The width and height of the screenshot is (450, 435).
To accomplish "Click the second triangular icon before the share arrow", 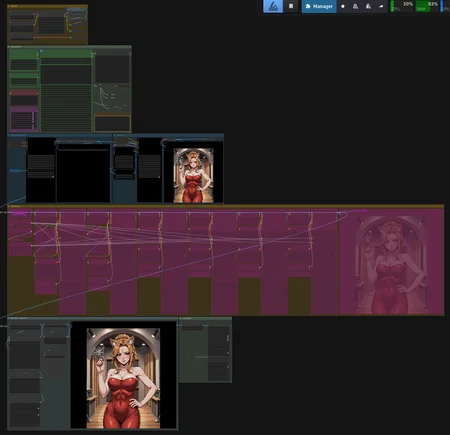I will point(368,6).
